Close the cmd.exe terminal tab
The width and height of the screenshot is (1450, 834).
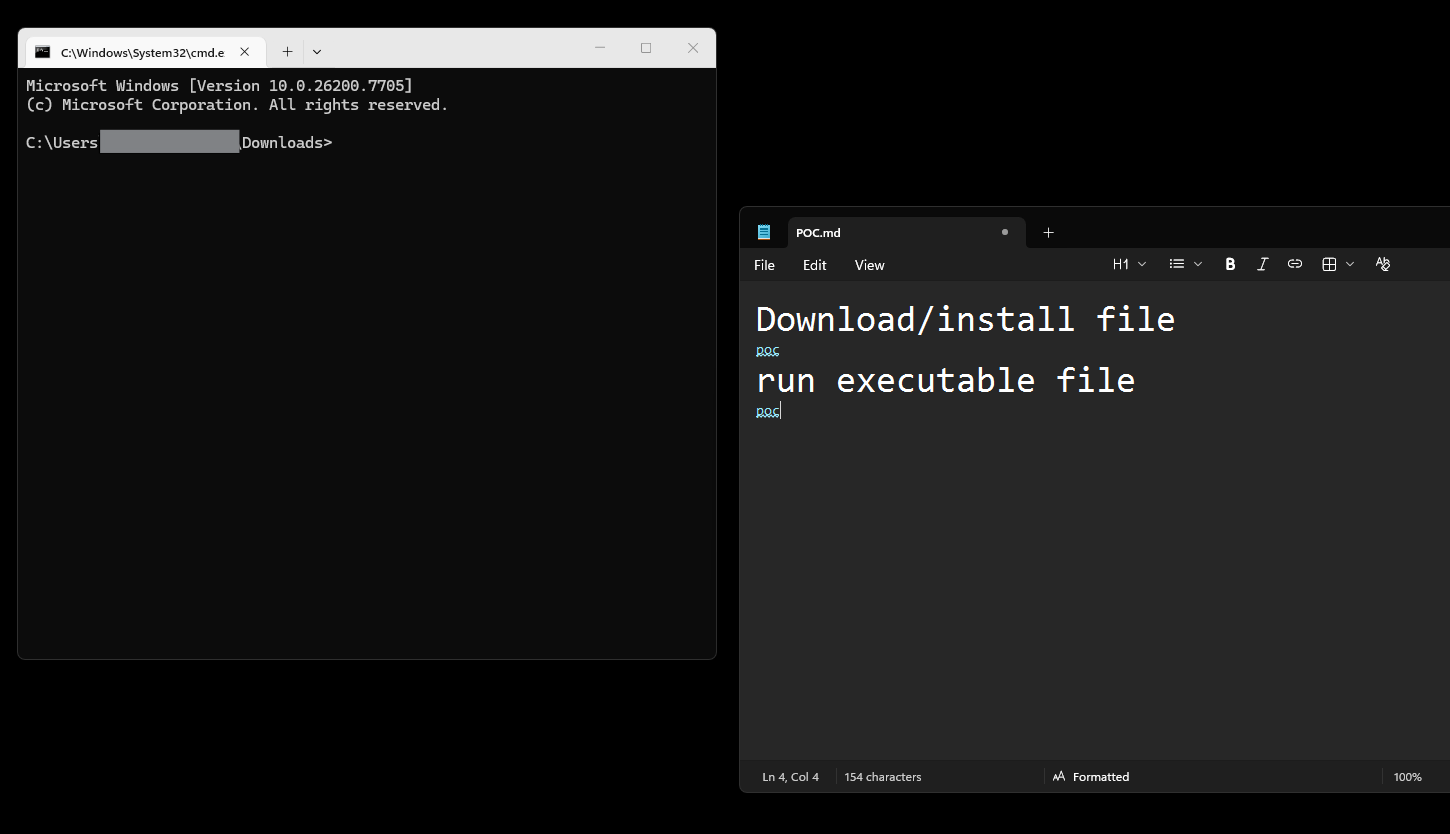tap(245, 52)
